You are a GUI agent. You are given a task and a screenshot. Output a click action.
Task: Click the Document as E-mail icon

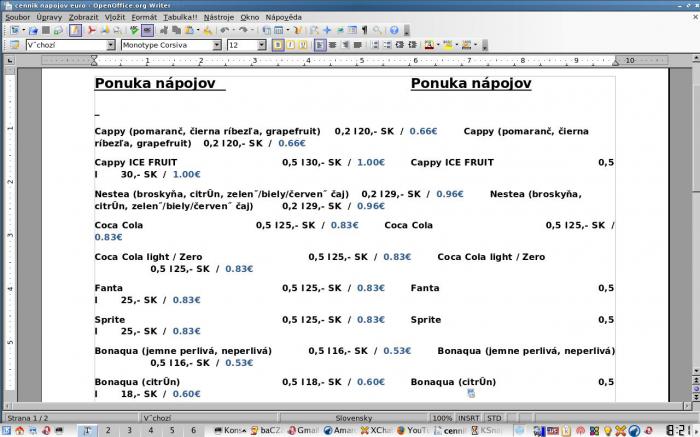[58, 30]
